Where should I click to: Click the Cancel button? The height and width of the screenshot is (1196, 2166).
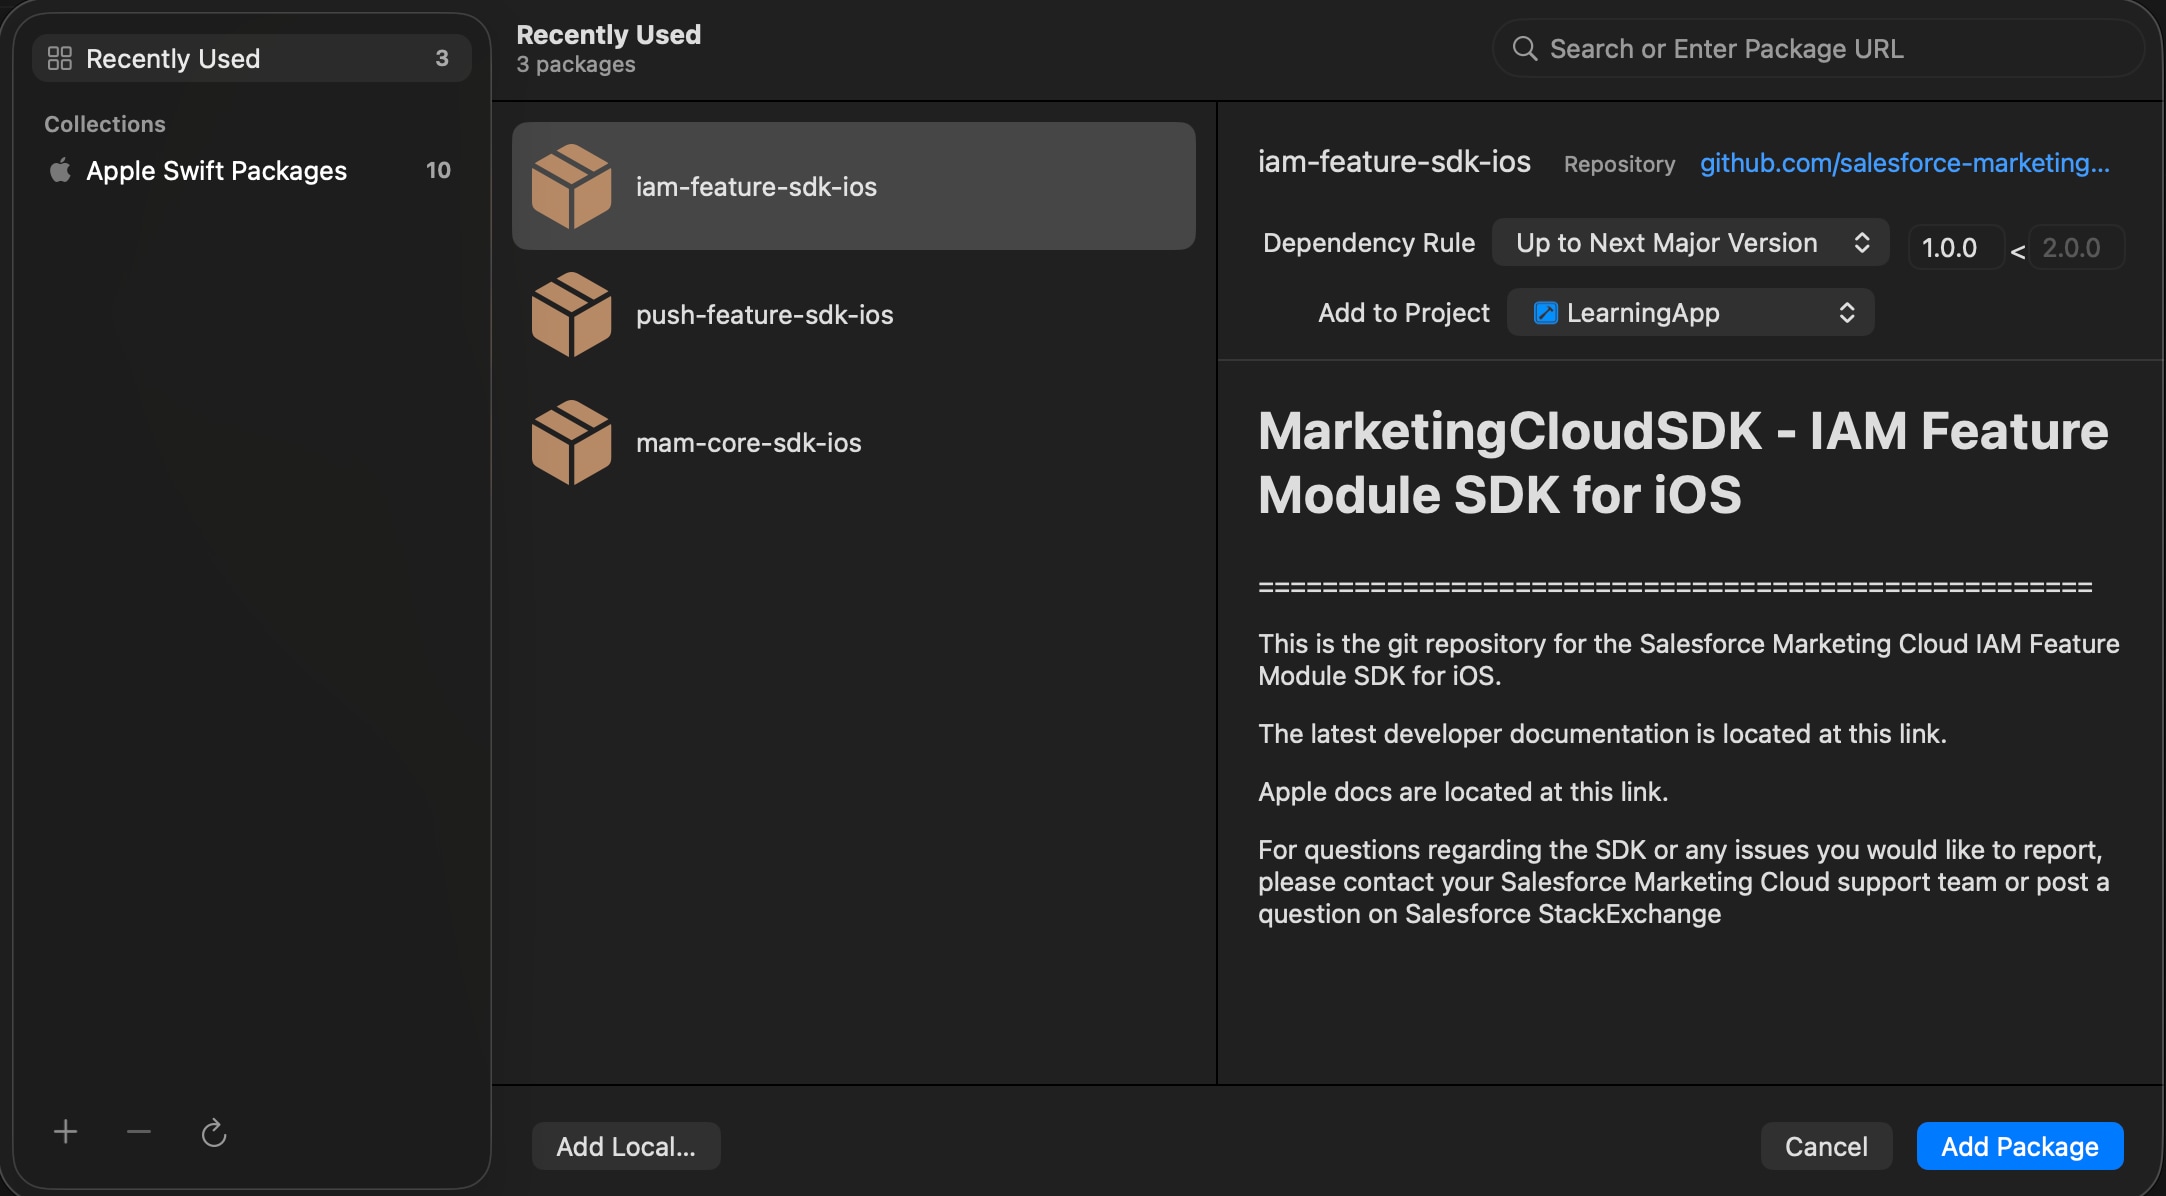1826,1146
